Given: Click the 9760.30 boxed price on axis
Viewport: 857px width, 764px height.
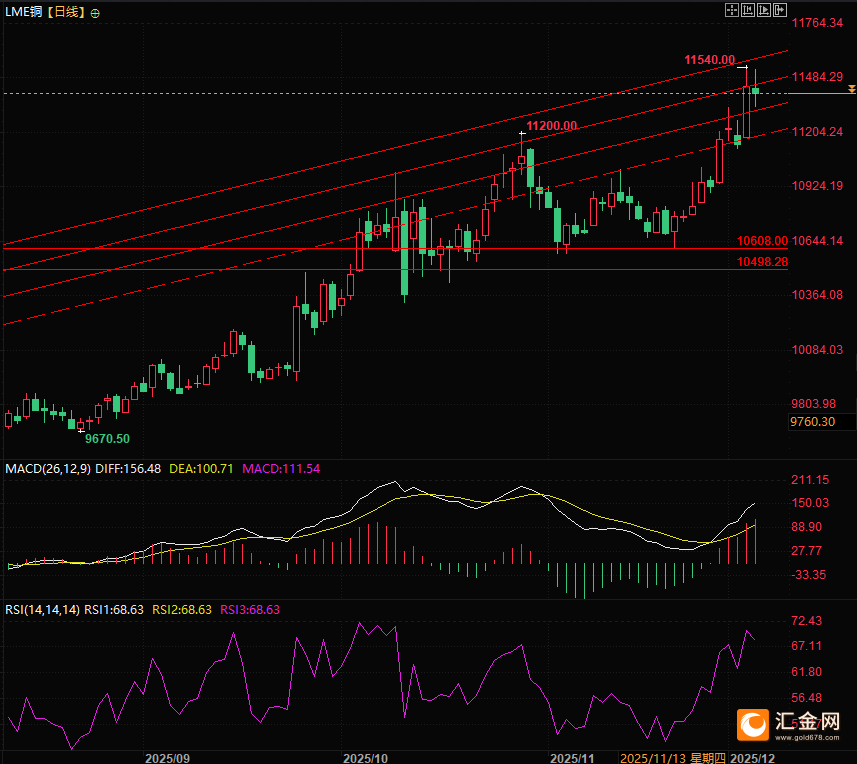Looking at the screenshot, I should pyautogui.click(x=812, y=422).
